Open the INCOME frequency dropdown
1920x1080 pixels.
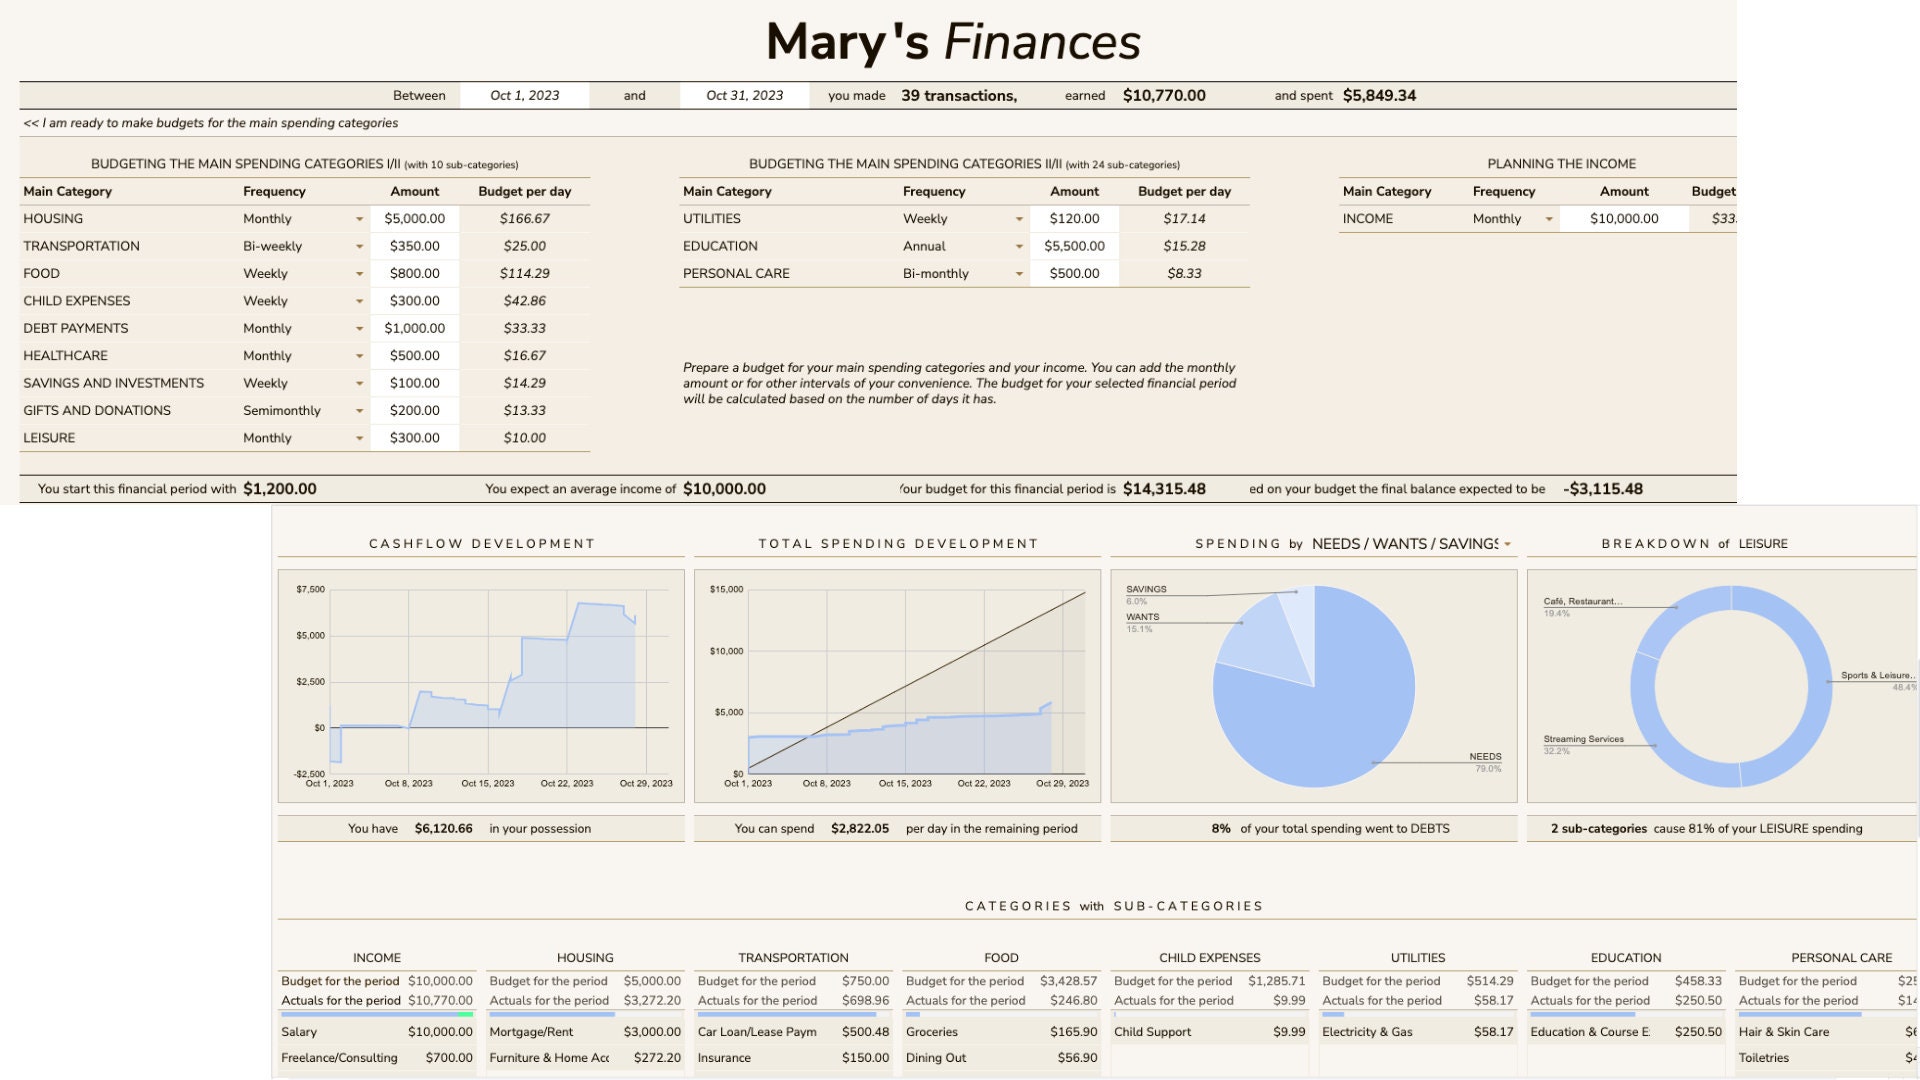click(1548, 218)
